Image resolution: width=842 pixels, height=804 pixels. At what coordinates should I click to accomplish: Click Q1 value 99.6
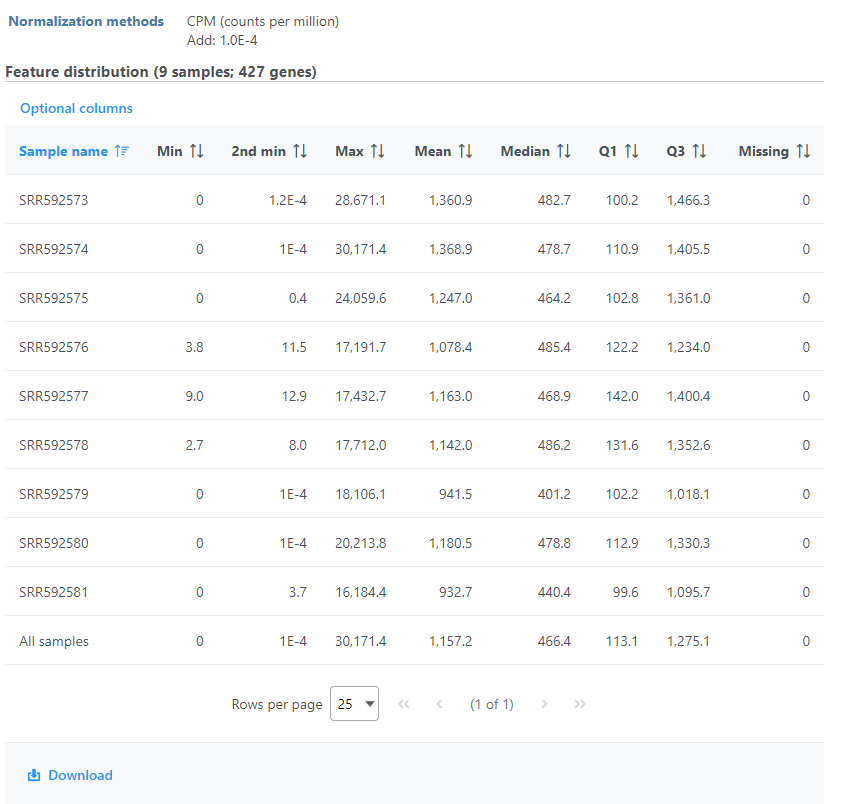click(626, 592)
